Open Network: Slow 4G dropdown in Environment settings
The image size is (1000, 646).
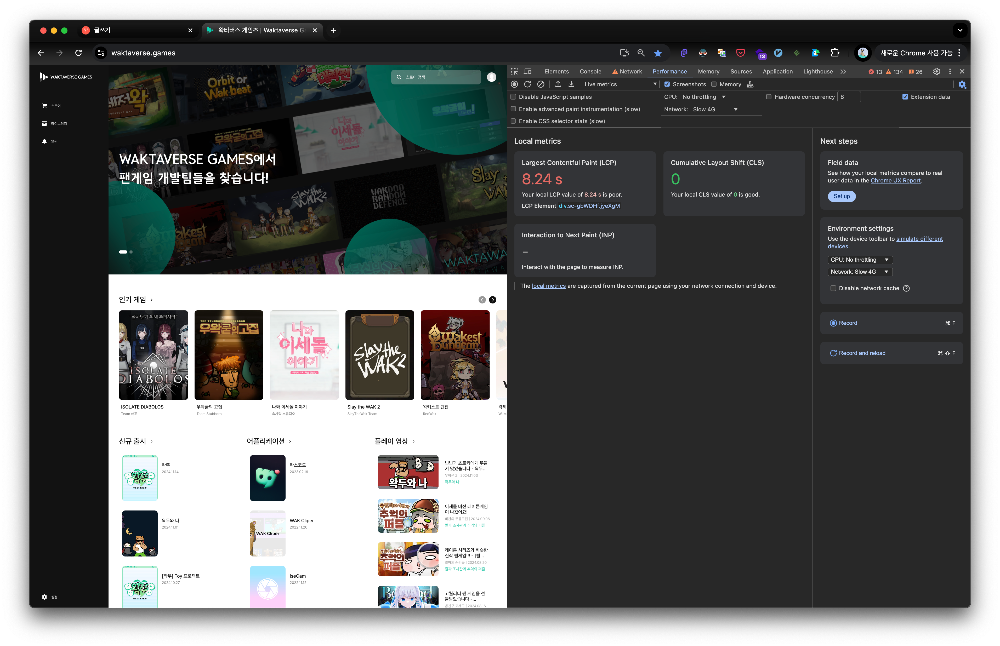(859, 272)
